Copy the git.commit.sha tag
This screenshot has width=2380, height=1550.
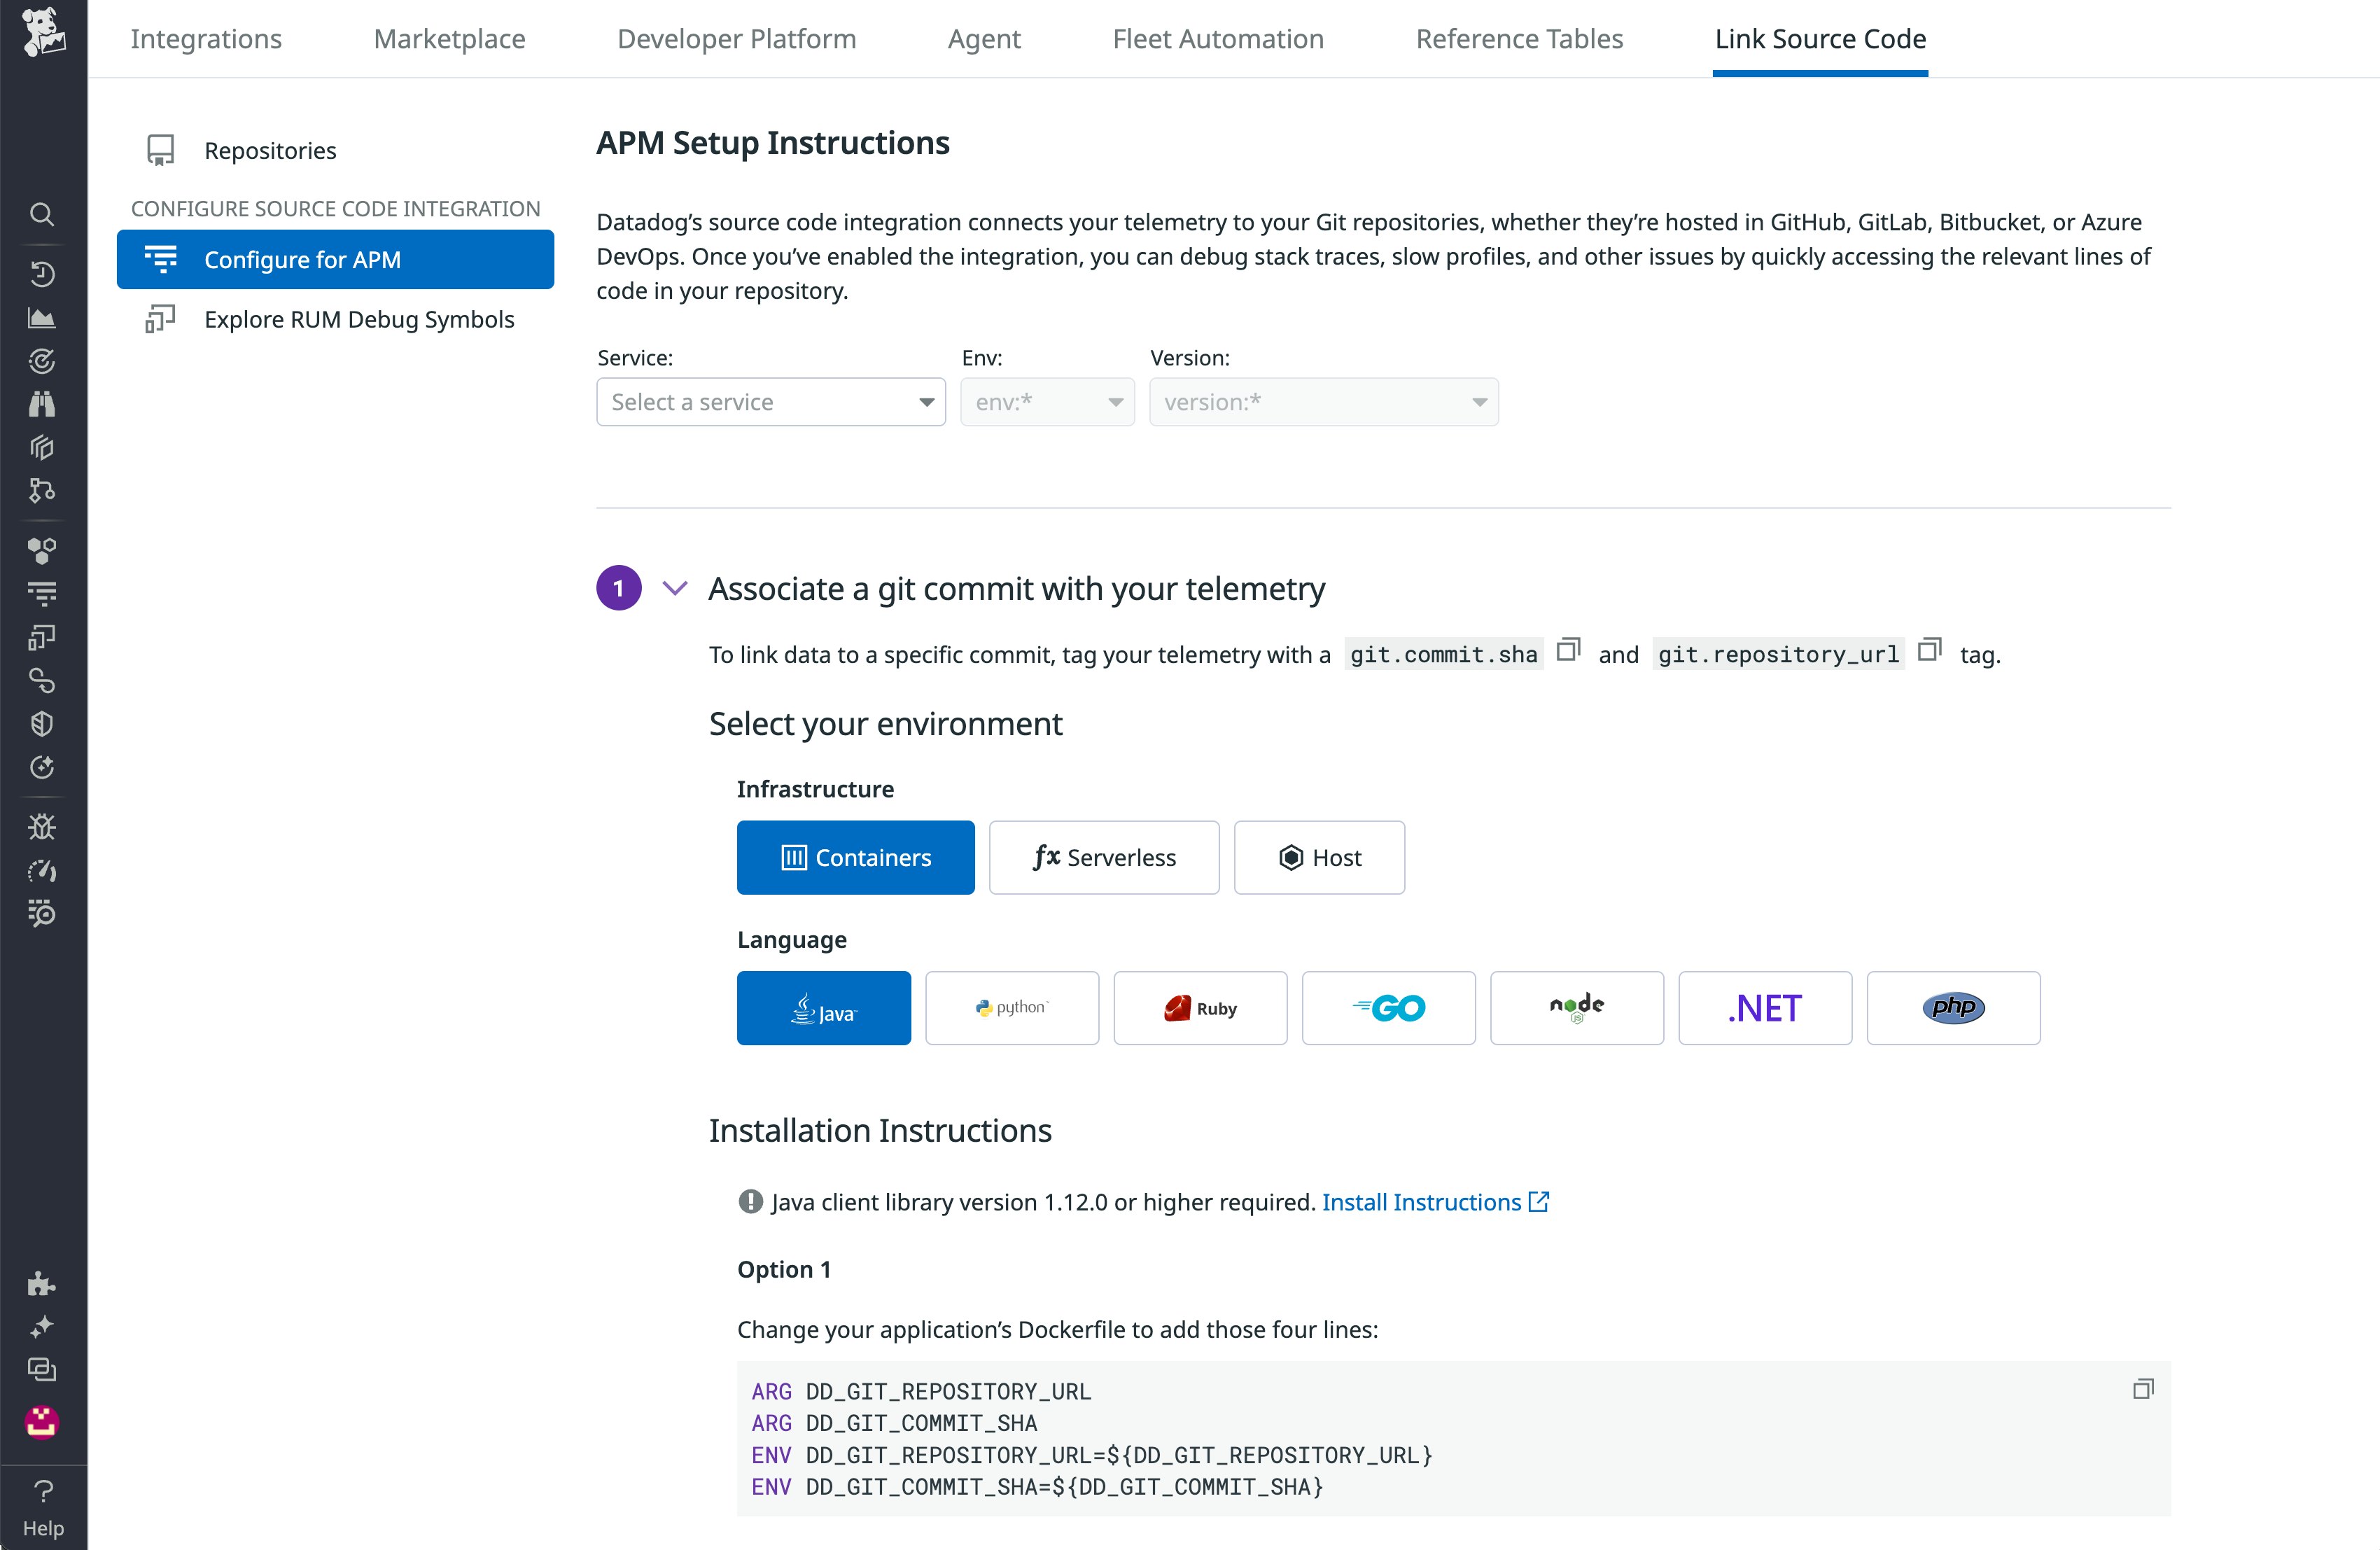1568,649
